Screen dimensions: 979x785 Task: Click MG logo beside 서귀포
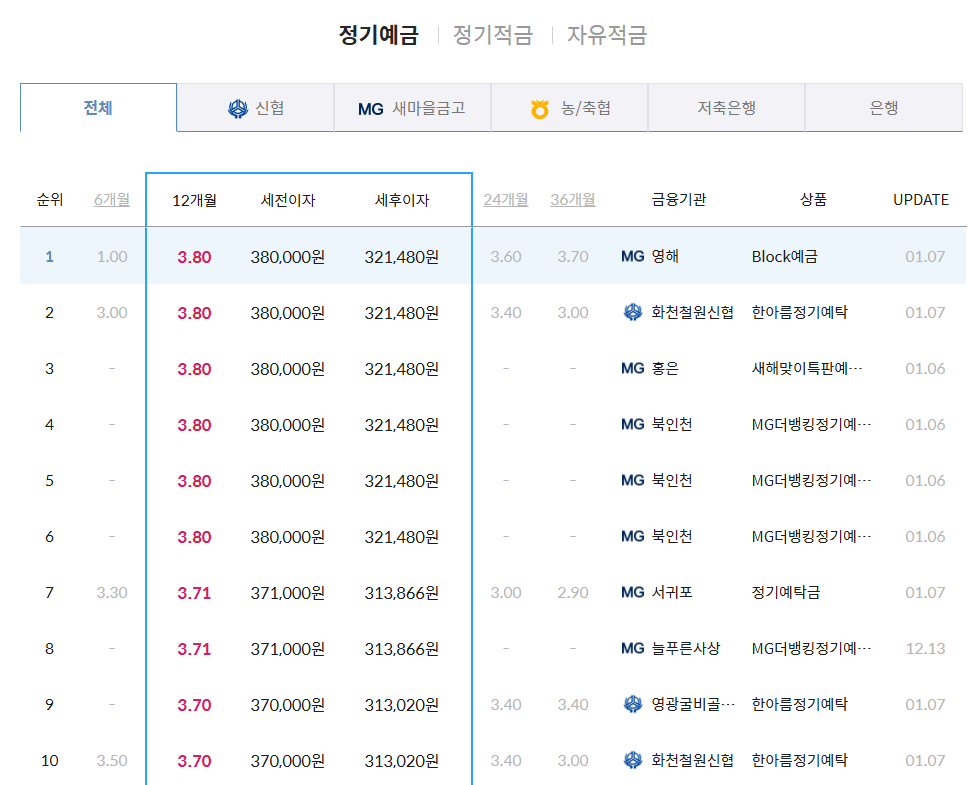(x=632, y=593)
